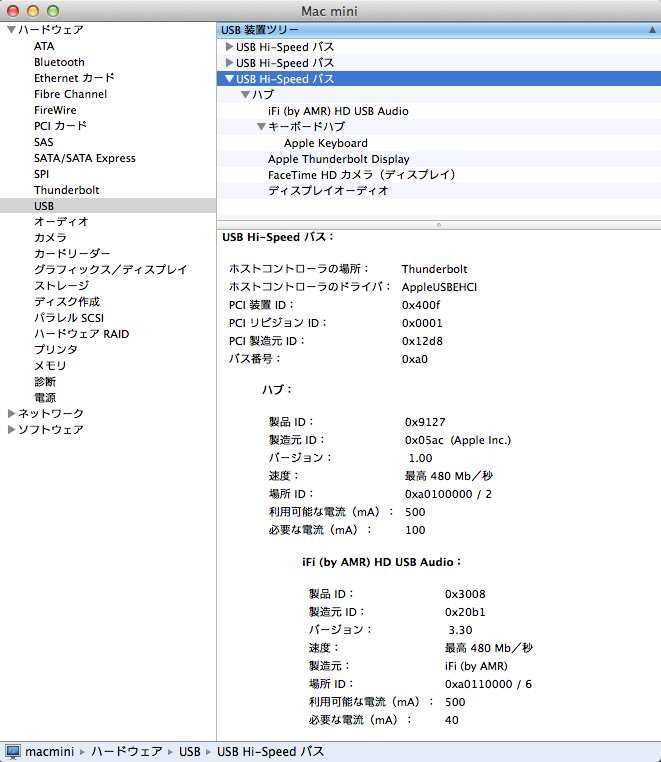Select Thunderbolt in the sidebar

point(67,190)
